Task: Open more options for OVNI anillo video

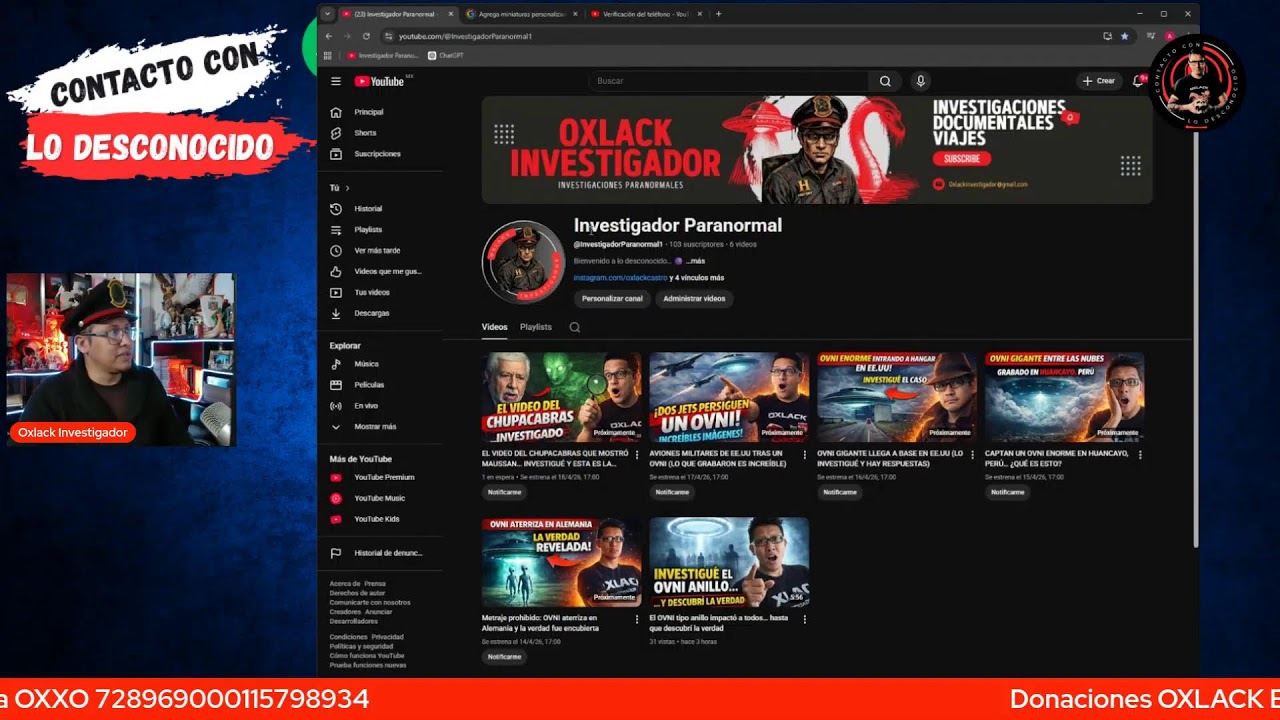Action: tap(804, 619)
